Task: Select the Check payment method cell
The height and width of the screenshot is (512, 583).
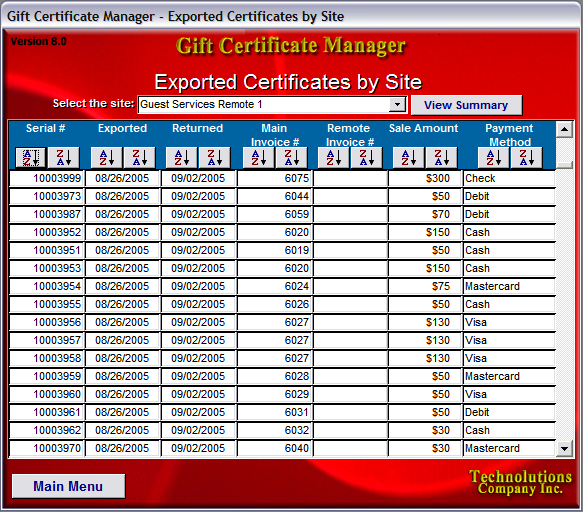Action: (x=509, y=178)
